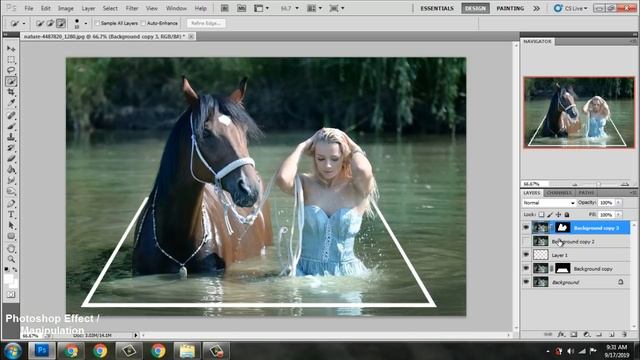This screenshot has width=640, height=360.
Task: Launch Bridge from the application bar
Action: pos(224,8)
